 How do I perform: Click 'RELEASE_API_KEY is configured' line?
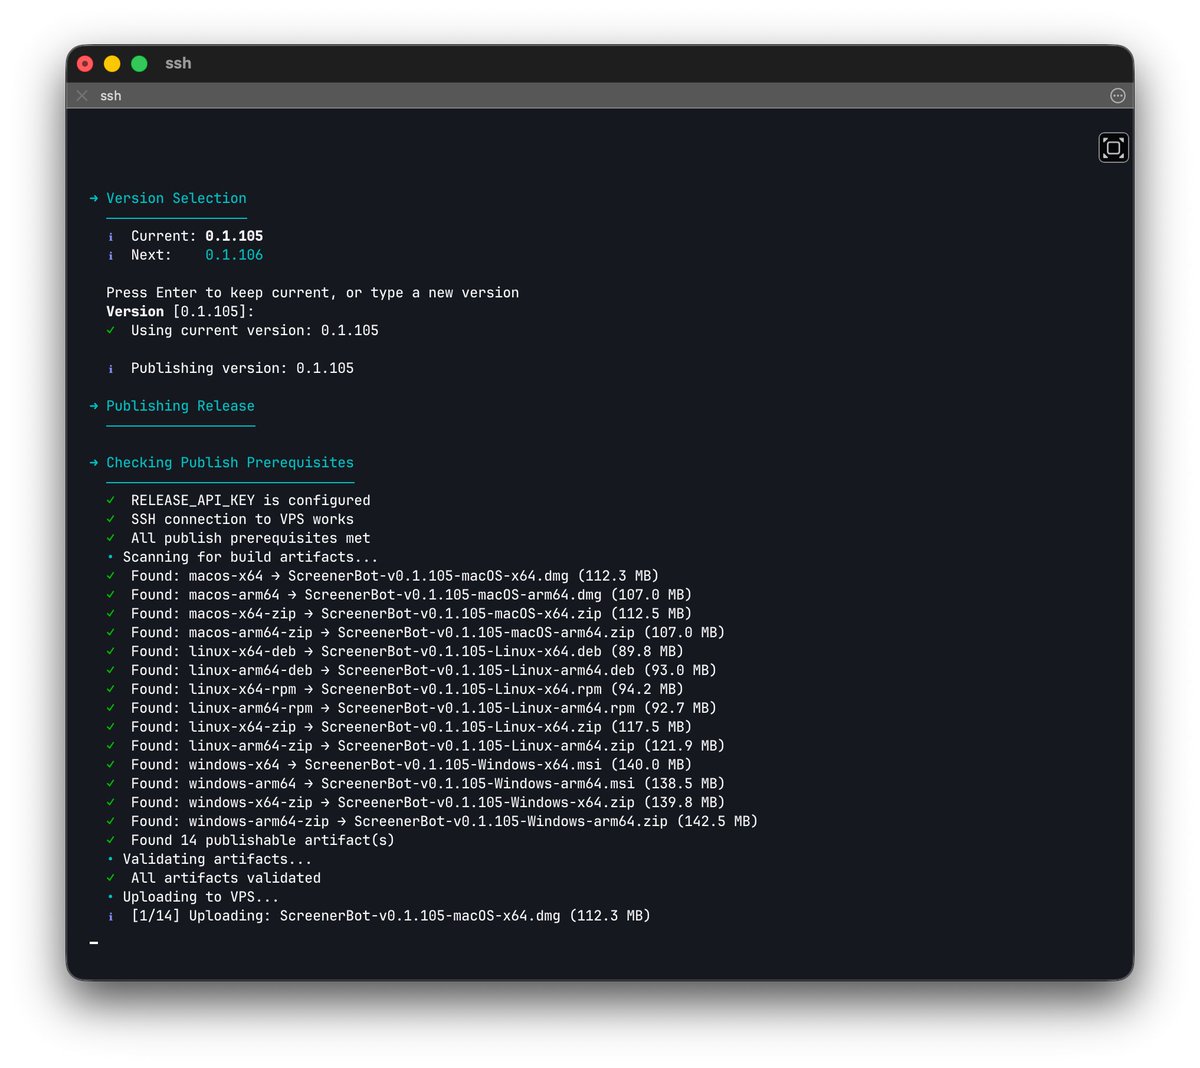(x=250, y=500)
